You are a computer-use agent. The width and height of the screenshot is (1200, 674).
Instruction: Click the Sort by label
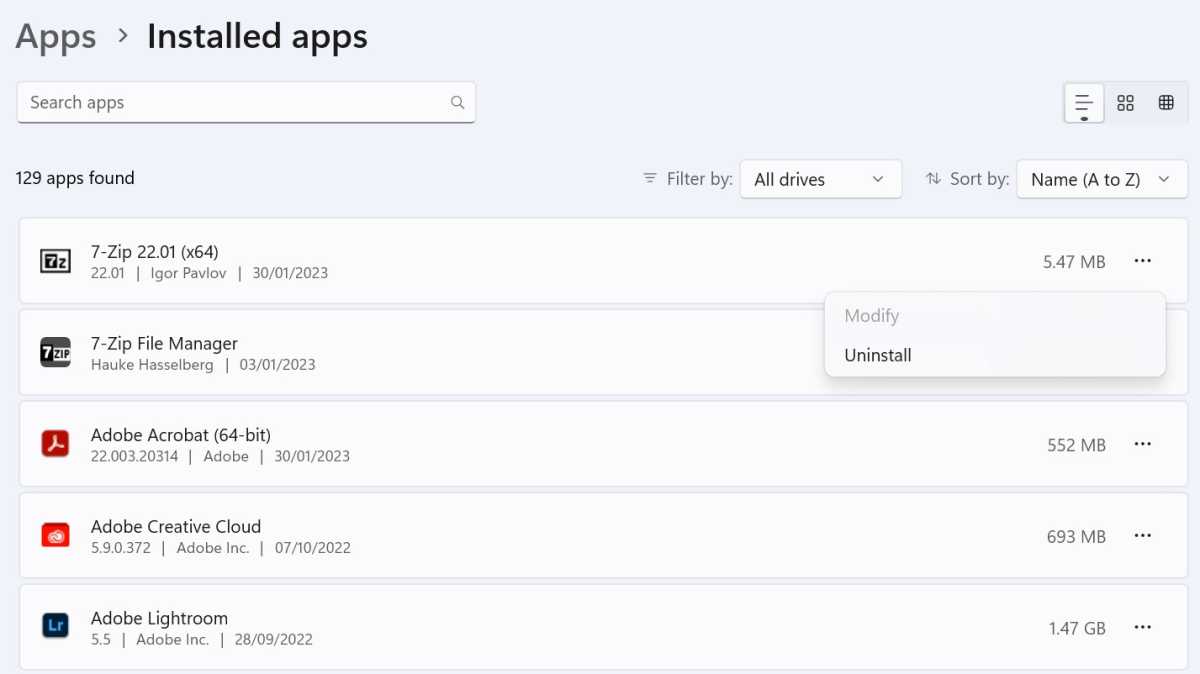[979, 179]
